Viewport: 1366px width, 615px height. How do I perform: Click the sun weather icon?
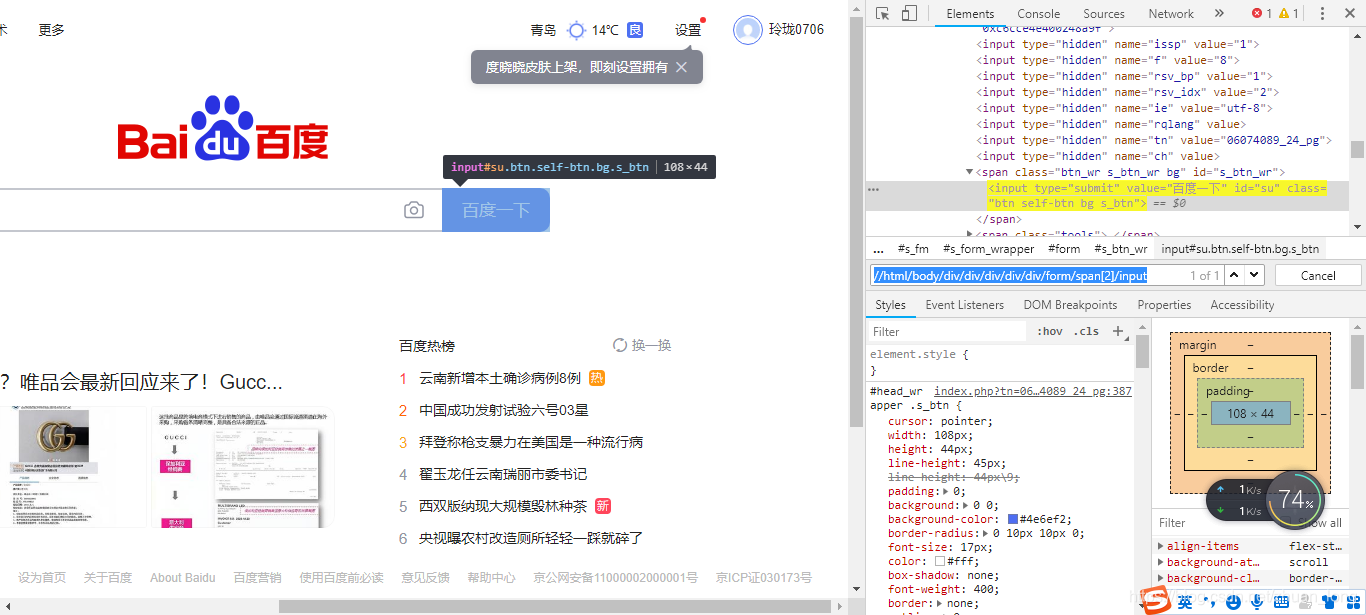[576, 30]
